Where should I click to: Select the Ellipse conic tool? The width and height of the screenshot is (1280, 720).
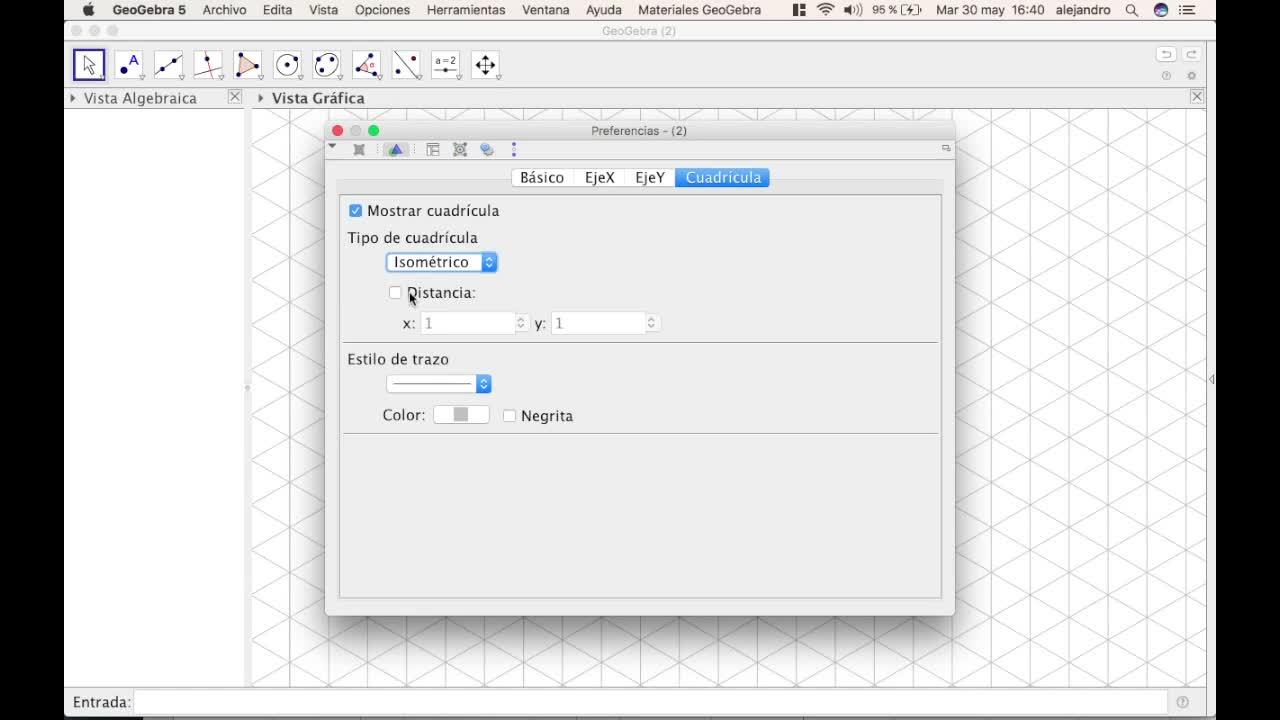[x=327, y=65]
